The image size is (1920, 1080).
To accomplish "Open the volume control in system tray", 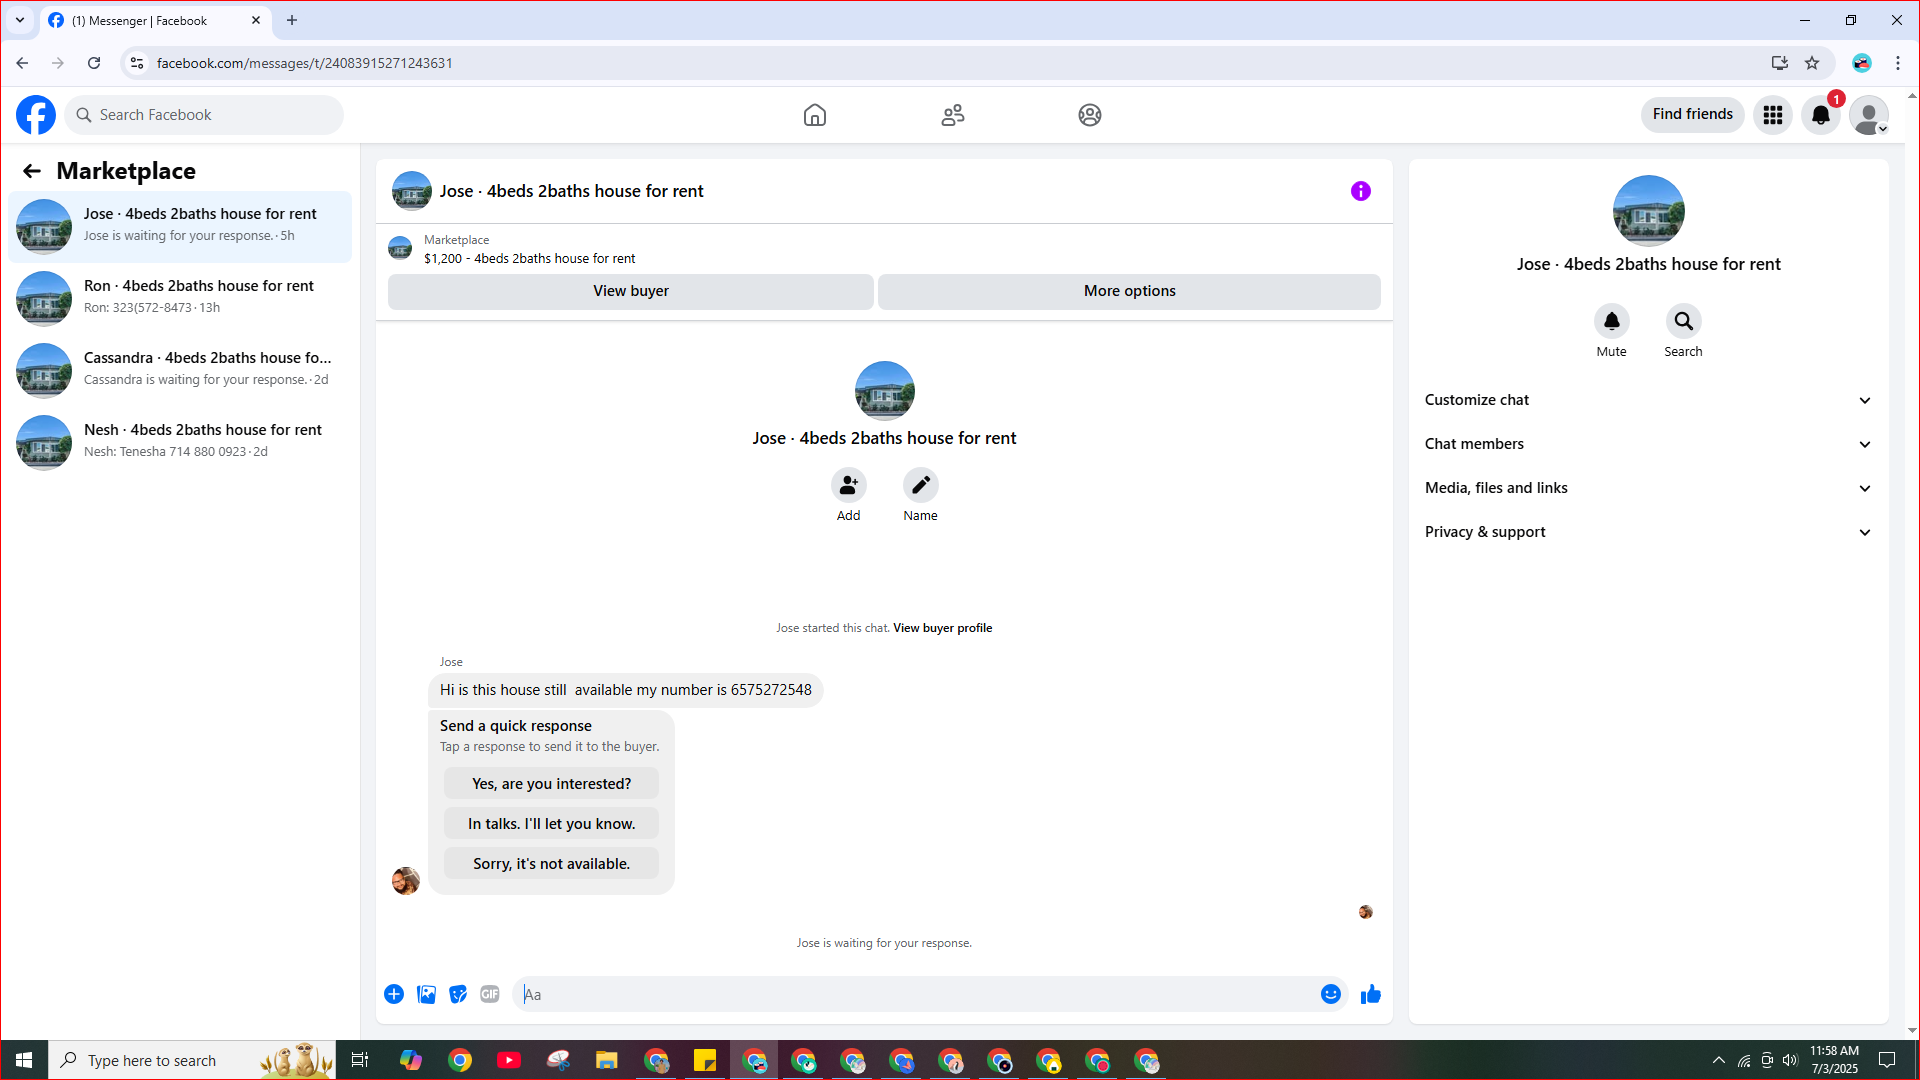I will pos(1790,1060).
